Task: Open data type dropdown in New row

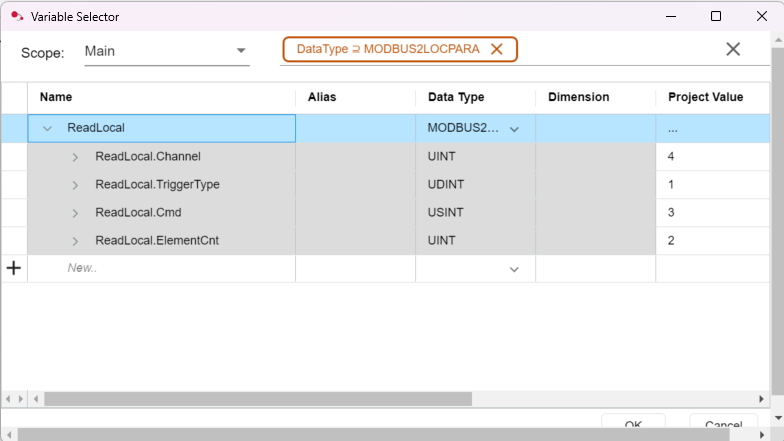Action: (x=515, y=269)
